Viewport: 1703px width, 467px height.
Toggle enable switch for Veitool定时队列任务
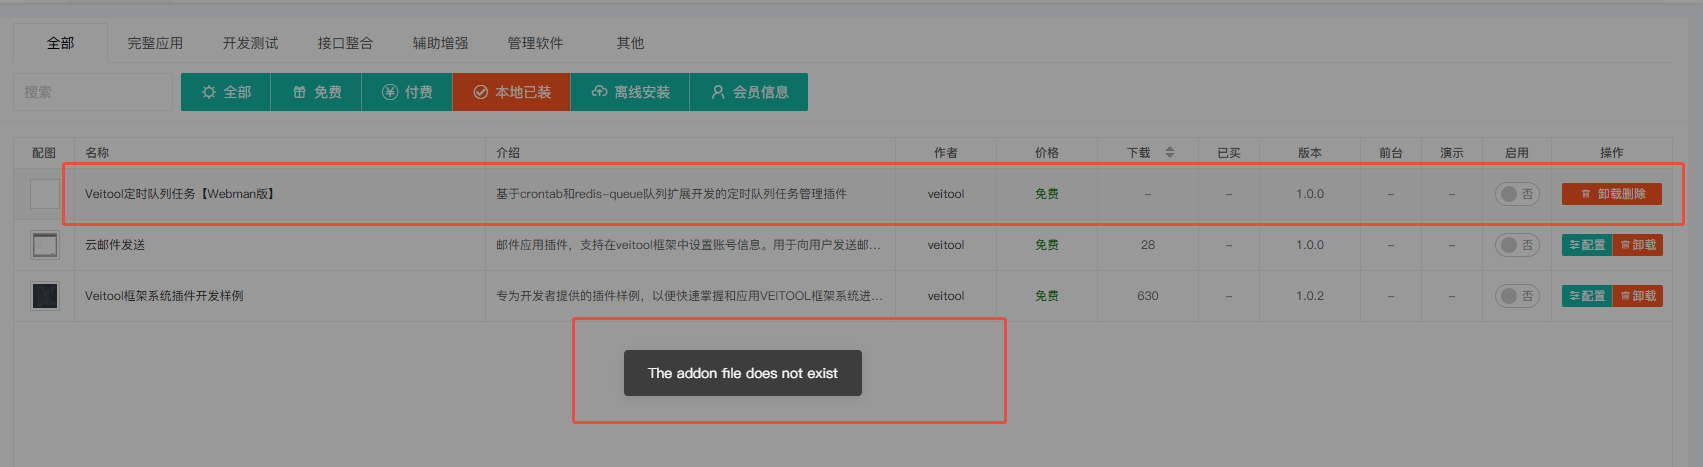point(1516,194)
